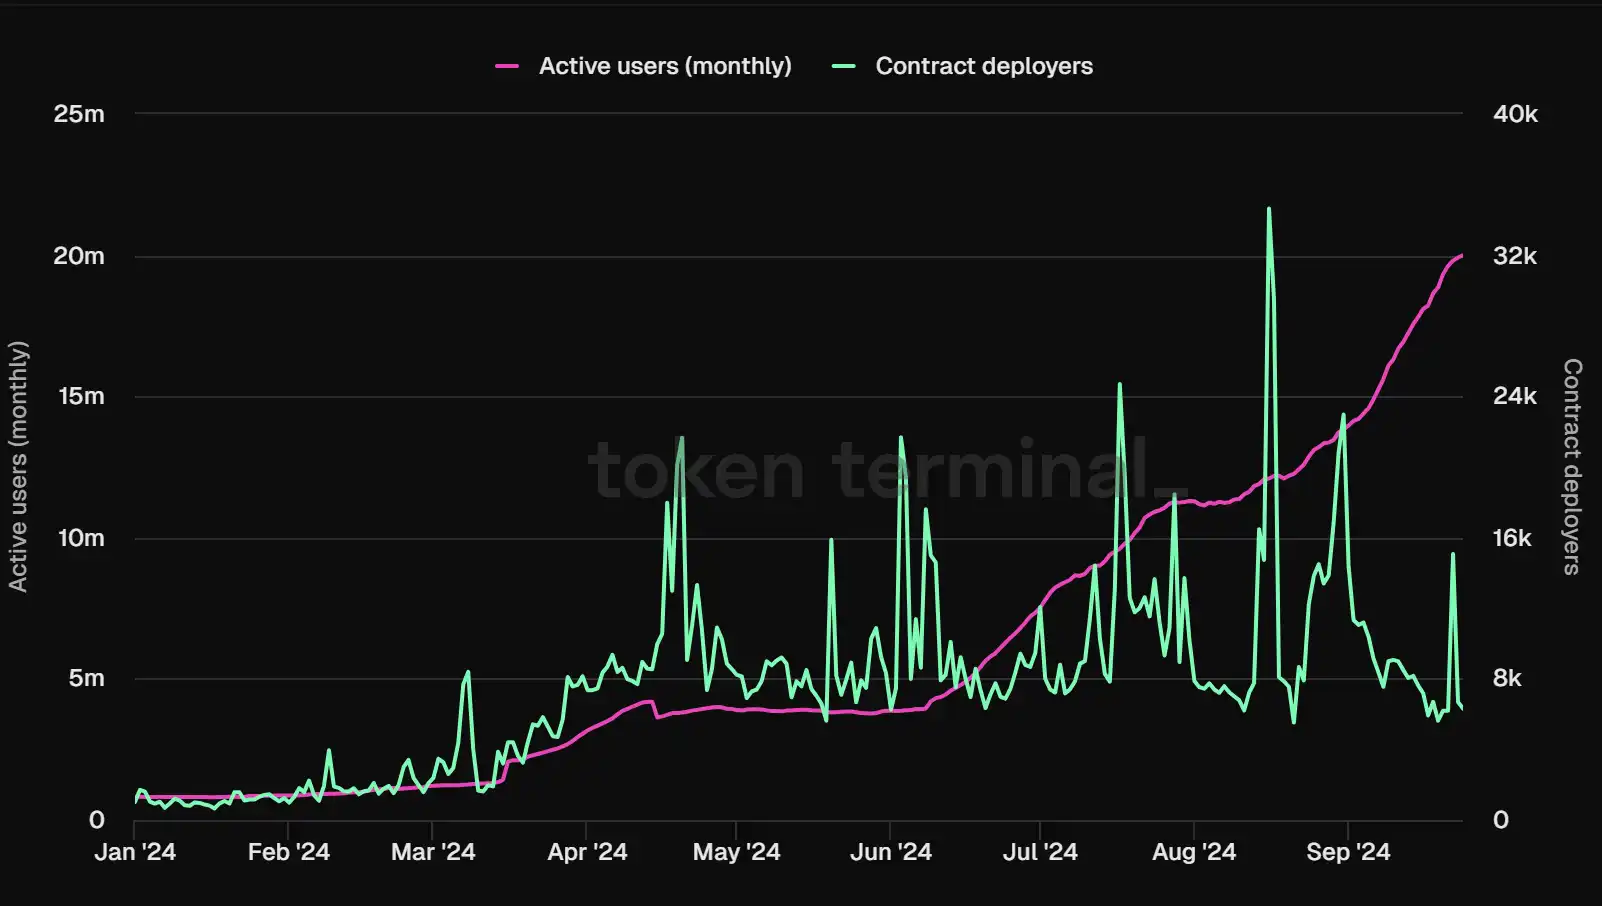
Task: Toggle the Contract deployers legend entry
Action: (983, 66)
